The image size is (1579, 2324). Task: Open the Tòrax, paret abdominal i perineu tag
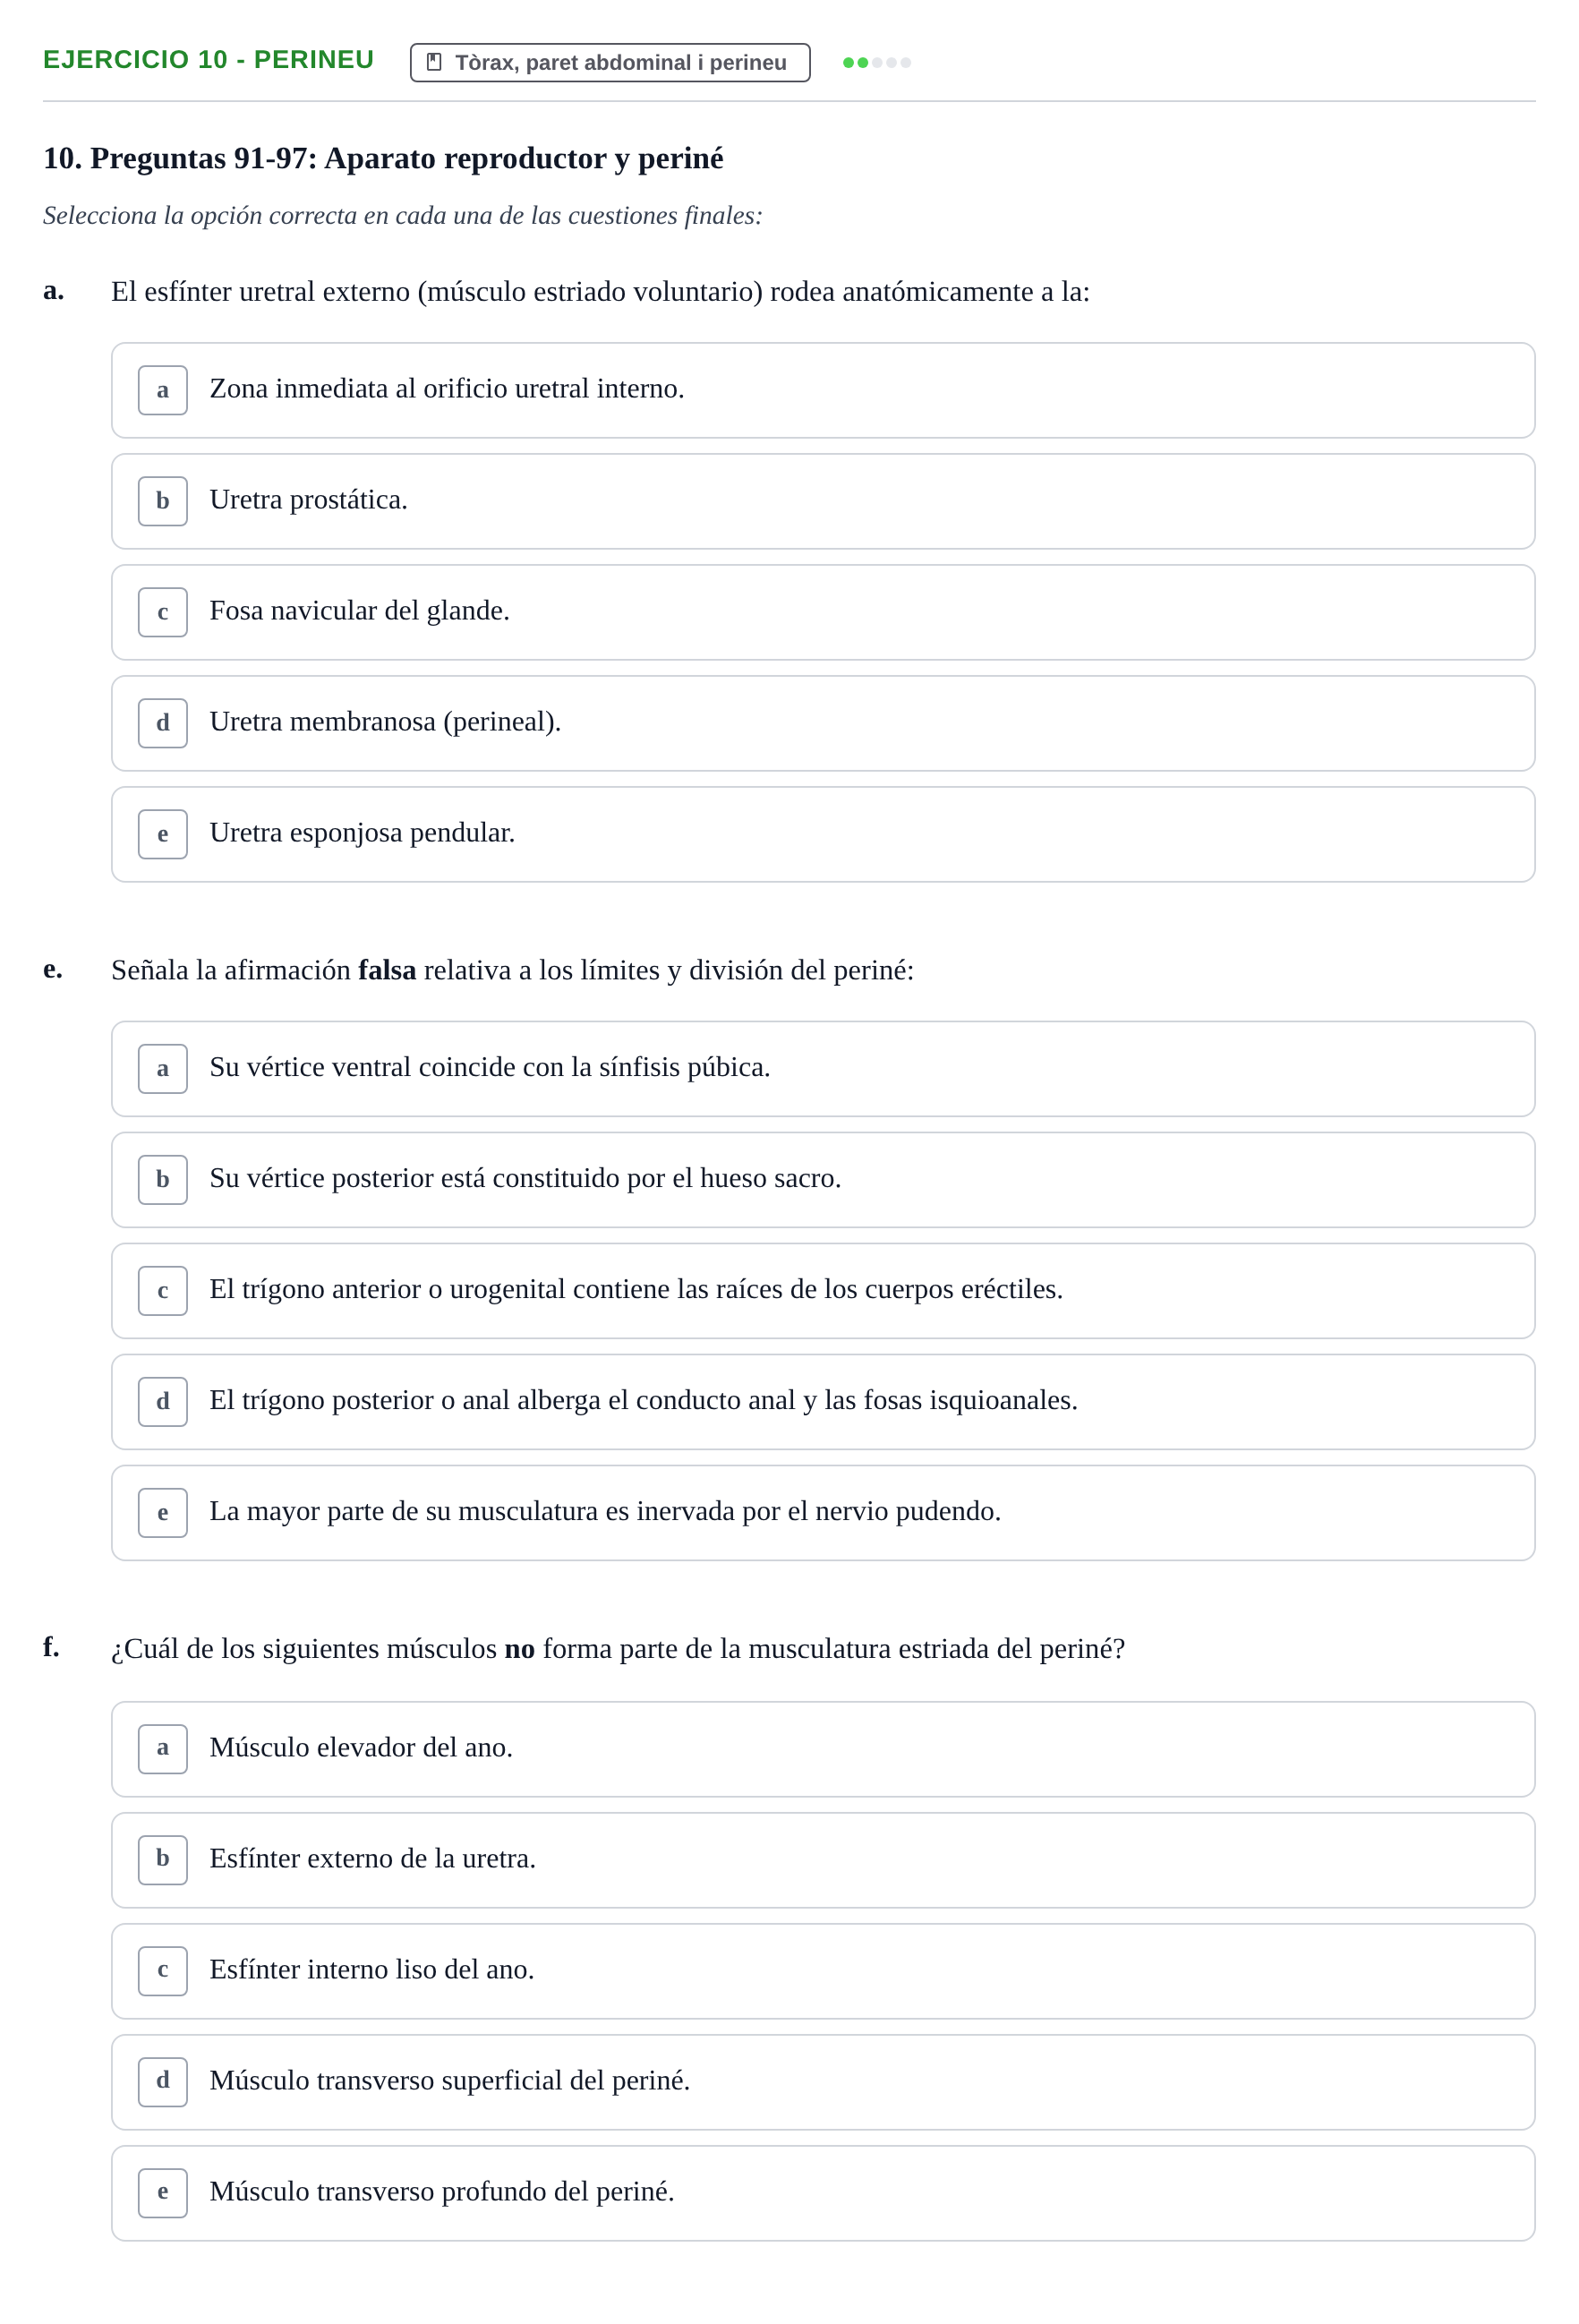(x=610, y=62)
